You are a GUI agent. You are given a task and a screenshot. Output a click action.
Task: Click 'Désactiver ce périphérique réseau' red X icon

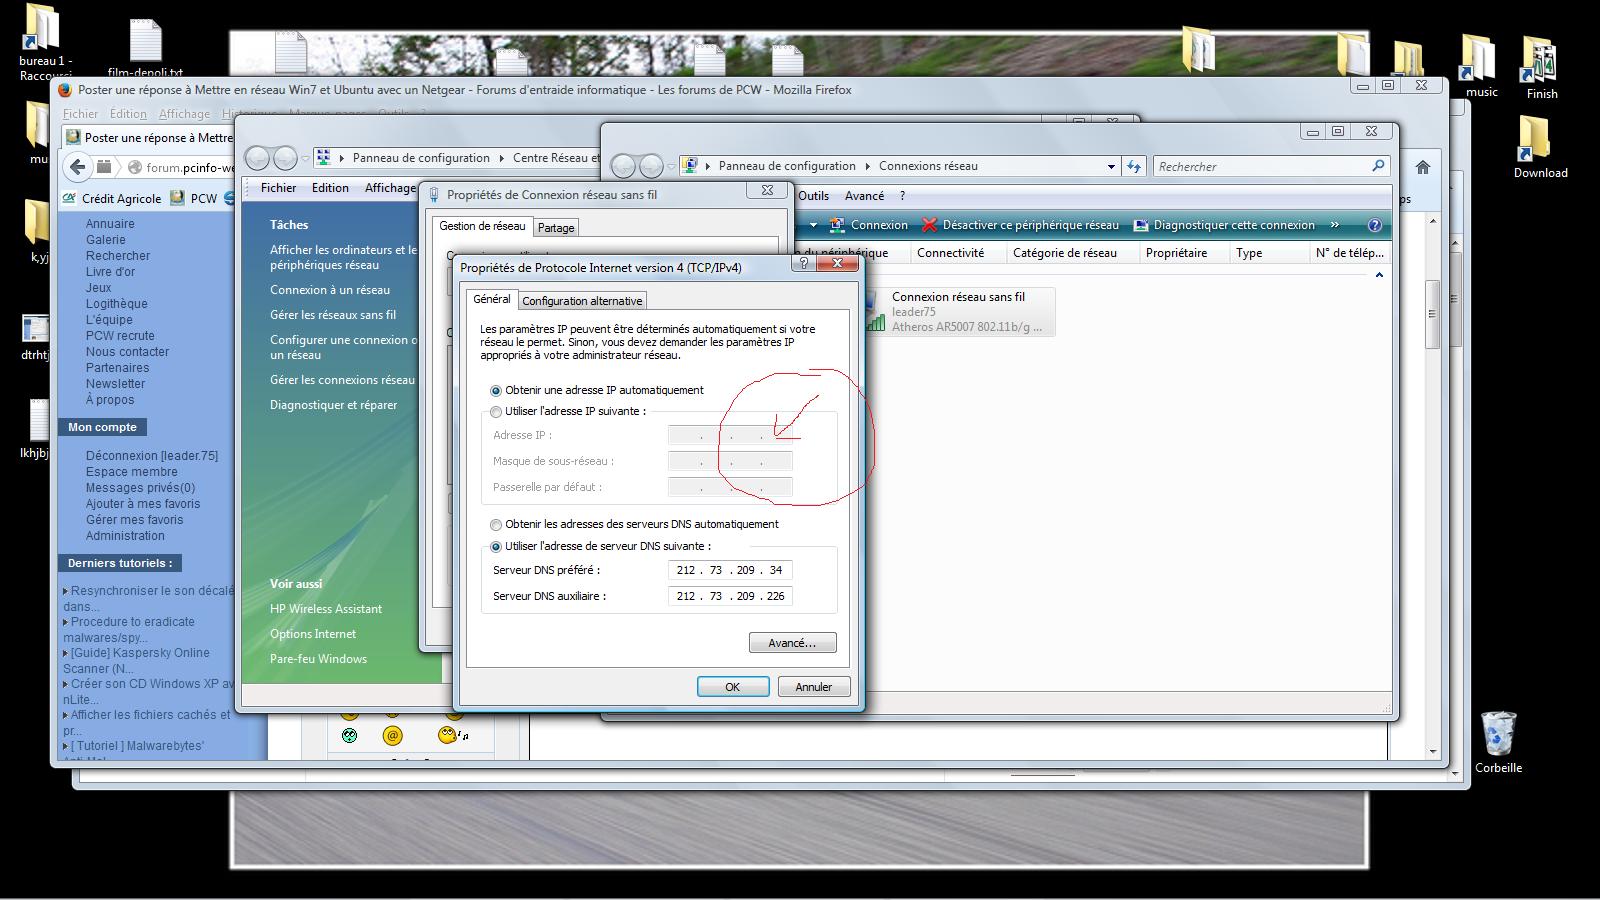[x=929, y=225]
